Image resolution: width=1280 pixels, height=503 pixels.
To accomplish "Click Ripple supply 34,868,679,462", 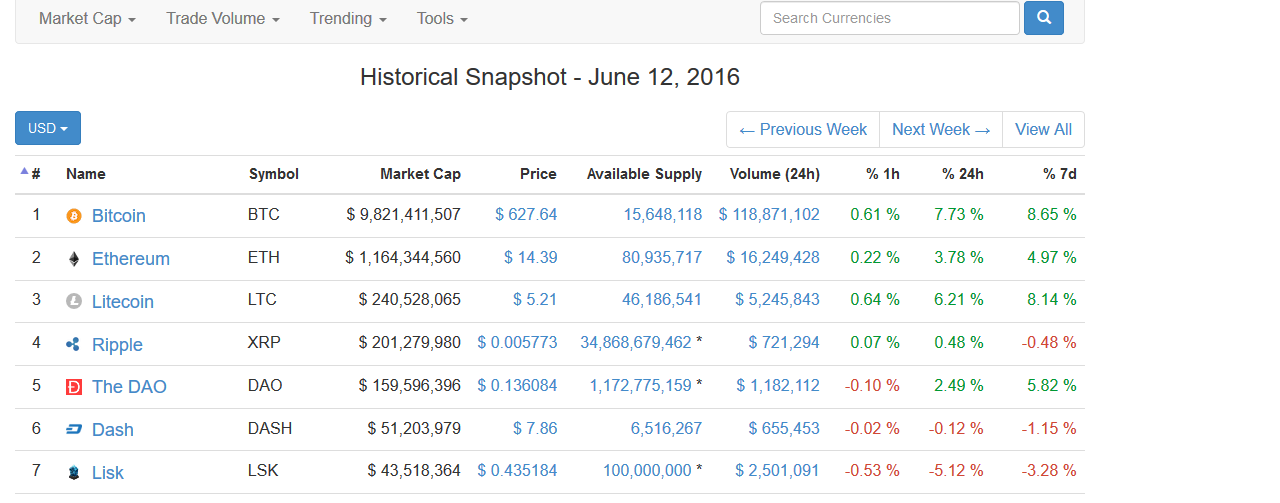I will pyautogui.click(x=636, y=342).
